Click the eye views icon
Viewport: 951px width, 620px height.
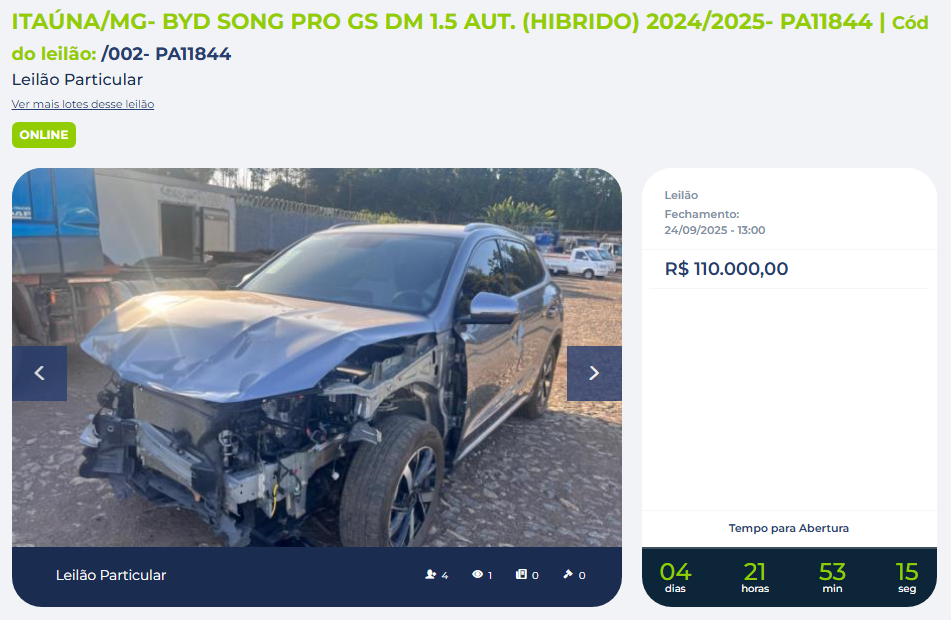coord(477,575)
